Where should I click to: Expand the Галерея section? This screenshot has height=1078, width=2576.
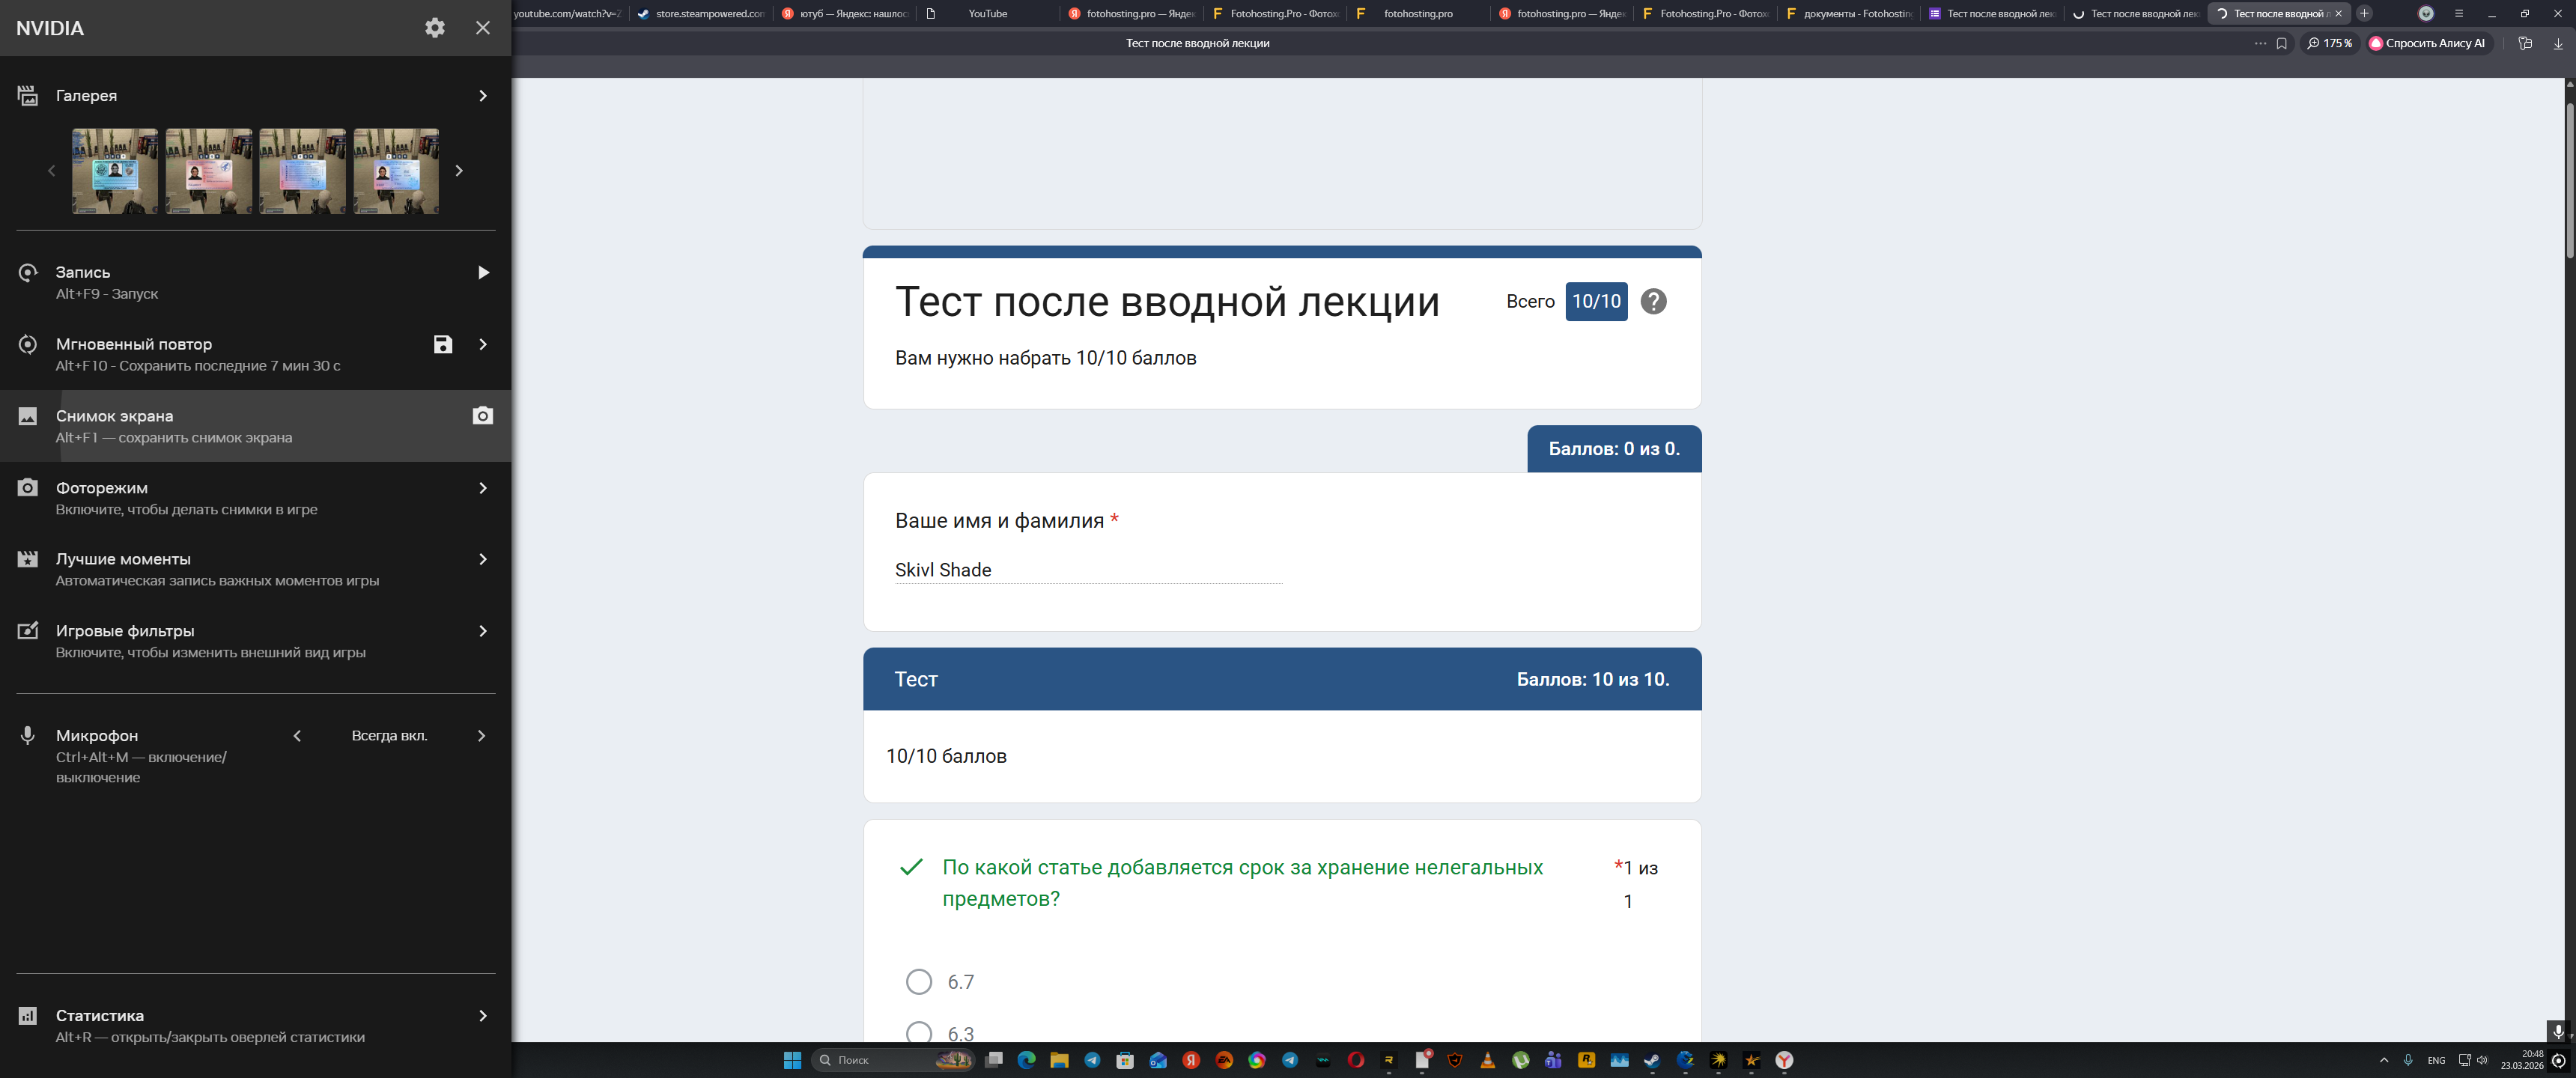(x=482, y=96)
